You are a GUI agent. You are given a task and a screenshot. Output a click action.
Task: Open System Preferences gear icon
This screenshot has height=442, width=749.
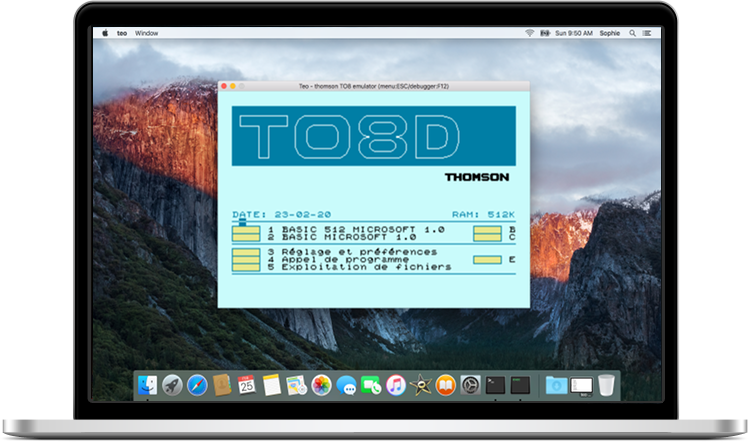[x=471, y=385]
